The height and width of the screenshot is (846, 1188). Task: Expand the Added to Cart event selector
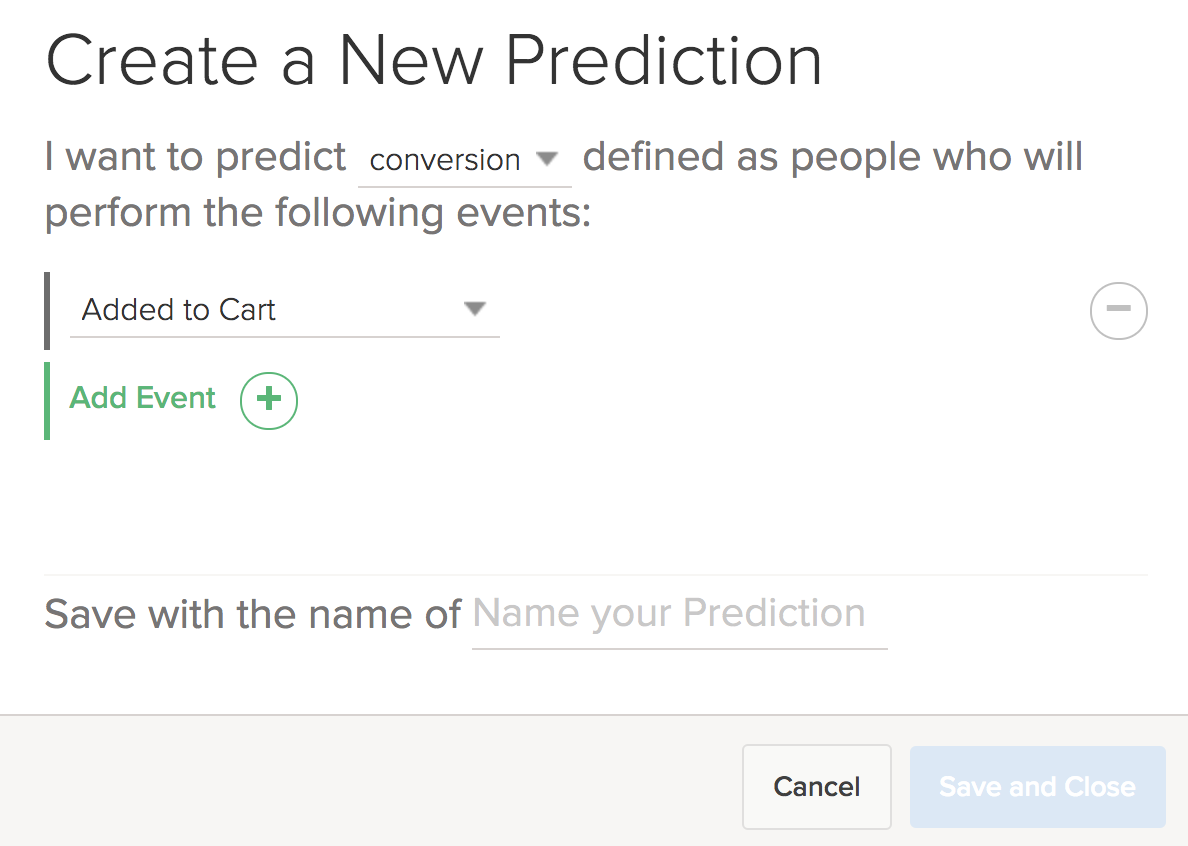[284, 310]
